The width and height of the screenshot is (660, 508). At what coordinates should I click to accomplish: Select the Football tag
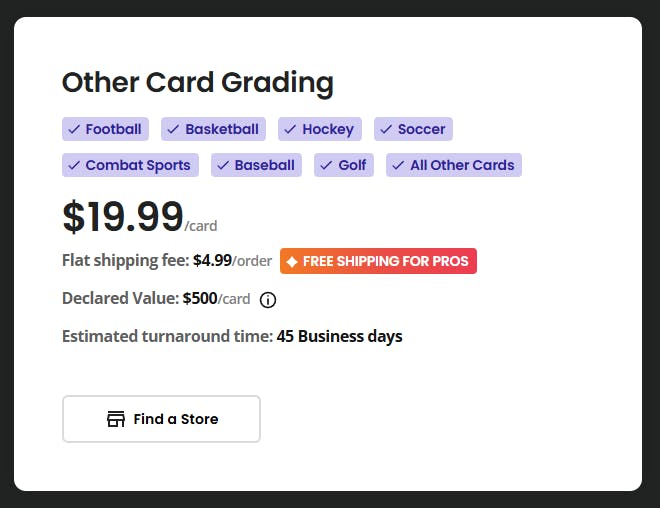[x=105, y=129]
